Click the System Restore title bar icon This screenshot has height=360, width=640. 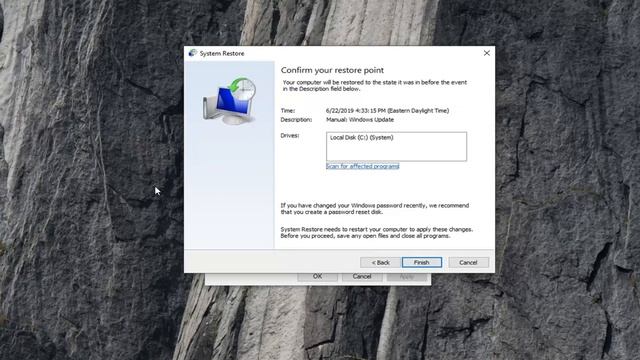tap(193, 53)
